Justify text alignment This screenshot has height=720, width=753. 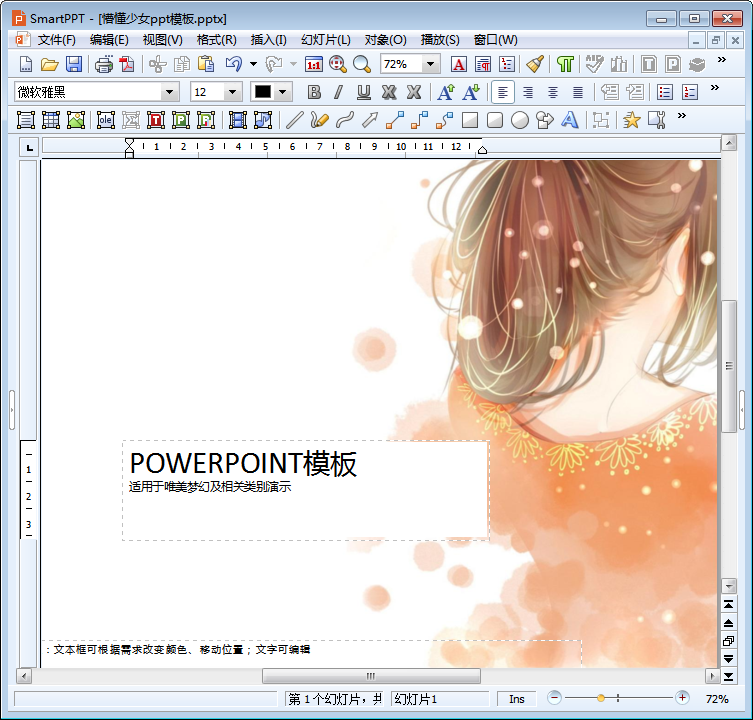click(578, 92)
